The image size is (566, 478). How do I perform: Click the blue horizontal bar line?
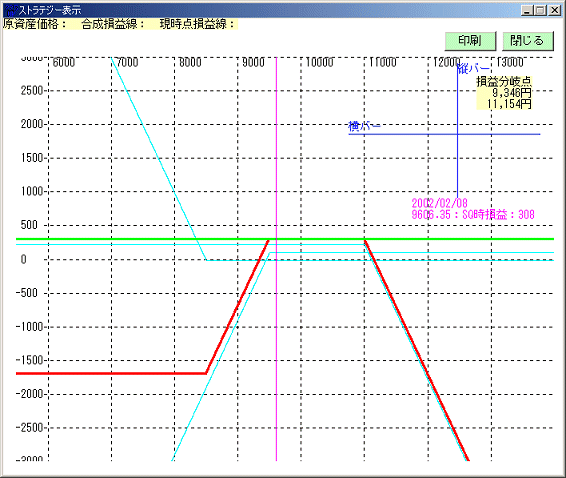pyautogui.click(x=444, y=134)
